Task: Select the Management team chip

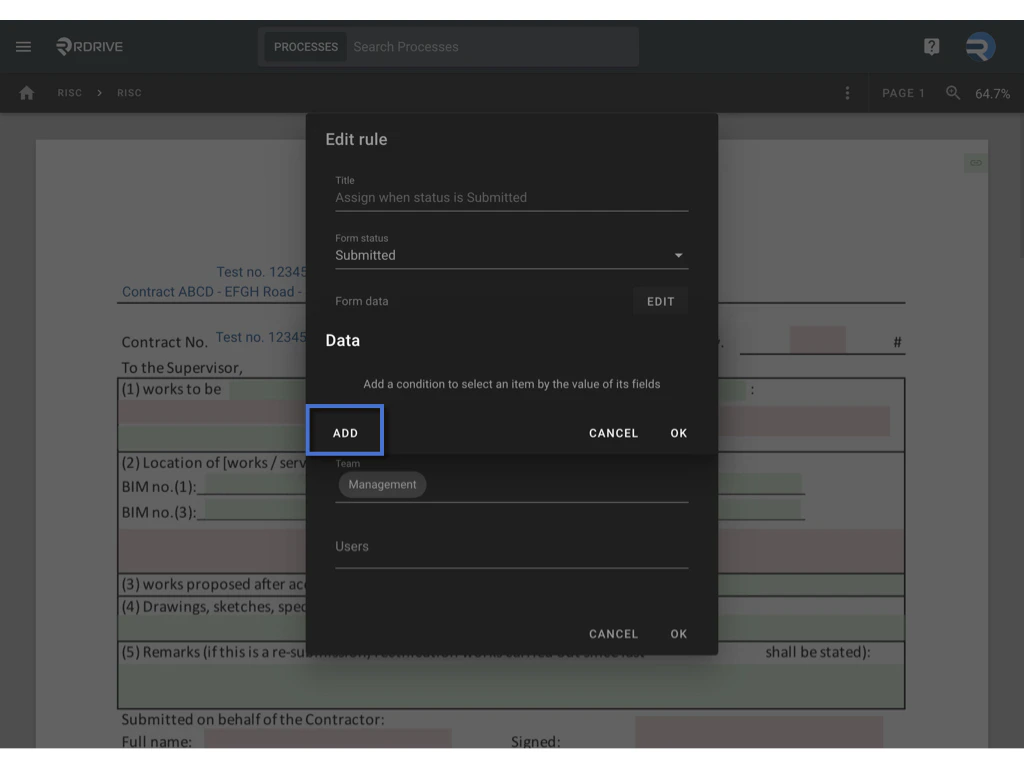Action: coord(382,484)
